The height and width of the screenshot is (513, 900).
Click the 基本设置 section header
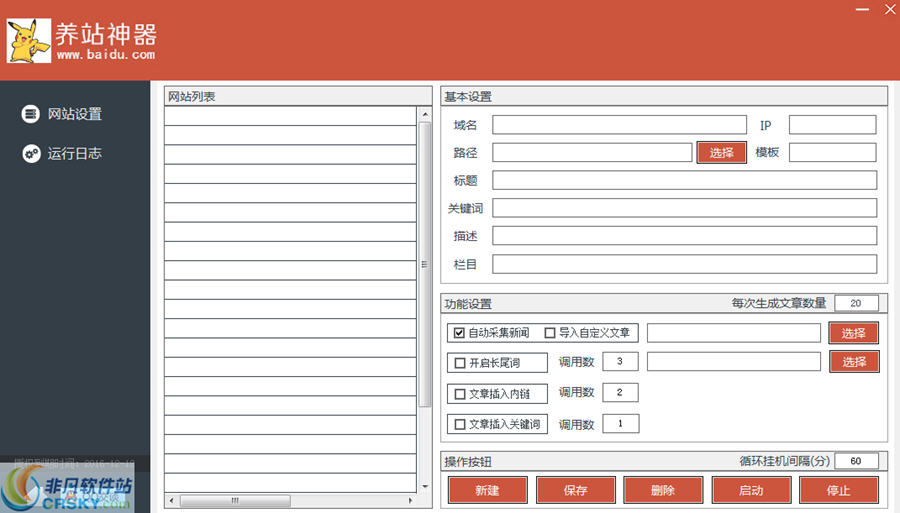click(664, 96)
